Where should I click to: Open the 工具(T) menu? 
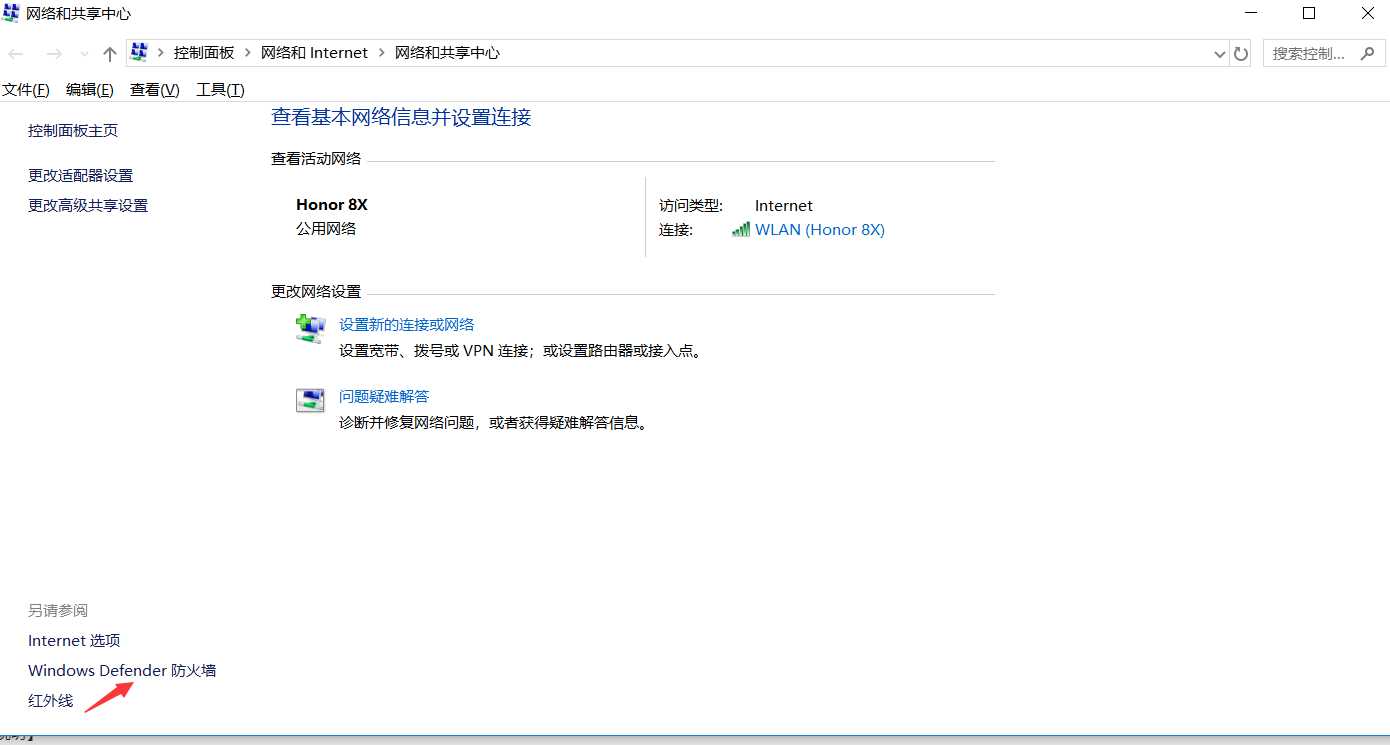pyautogui.click(x=220, y=90)
